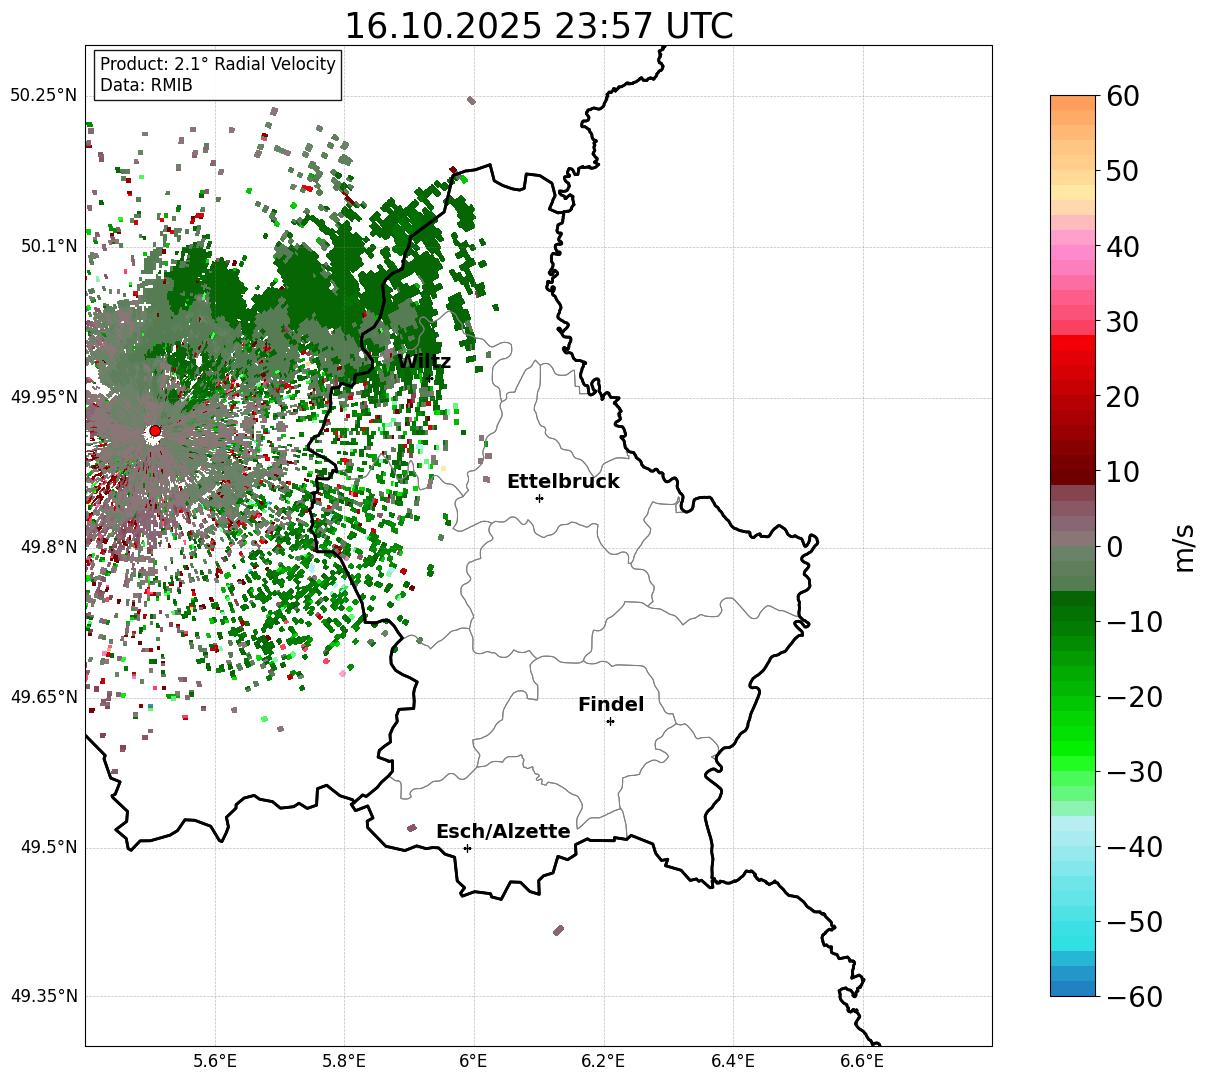Image resolution: width=1207 pixels, height=1081 pixels.
Task: Click the 6.4°E longitude label
Action: (x=733, y=1060)
